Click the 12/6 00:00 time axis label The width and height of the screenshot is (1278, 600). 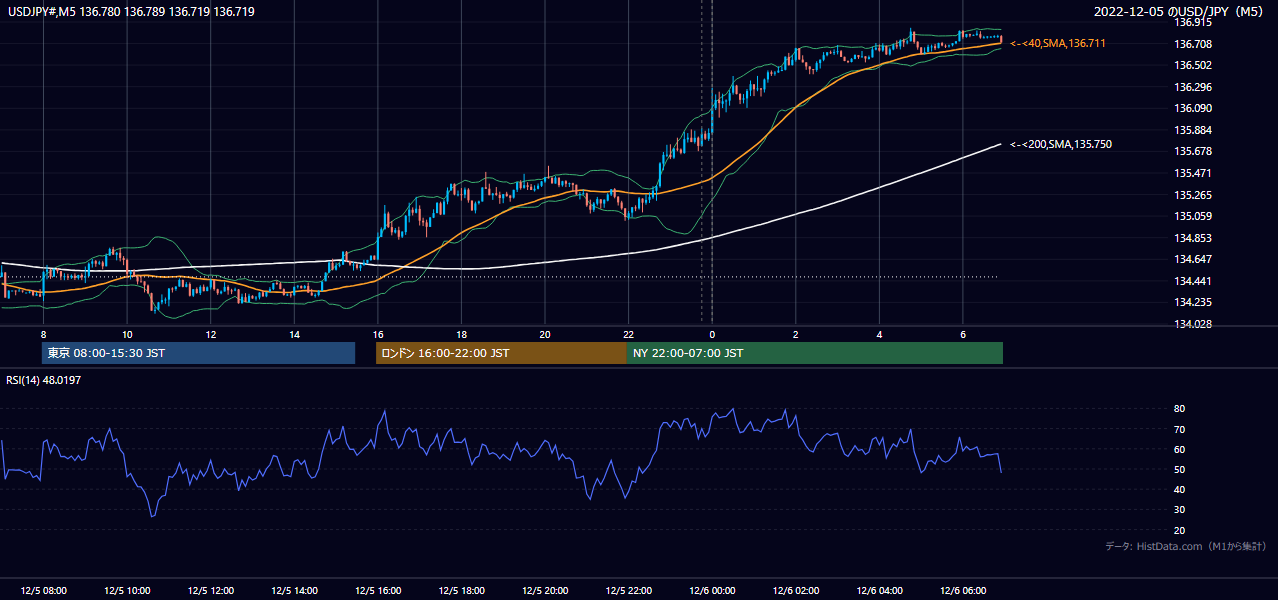(x=712, y=591)
